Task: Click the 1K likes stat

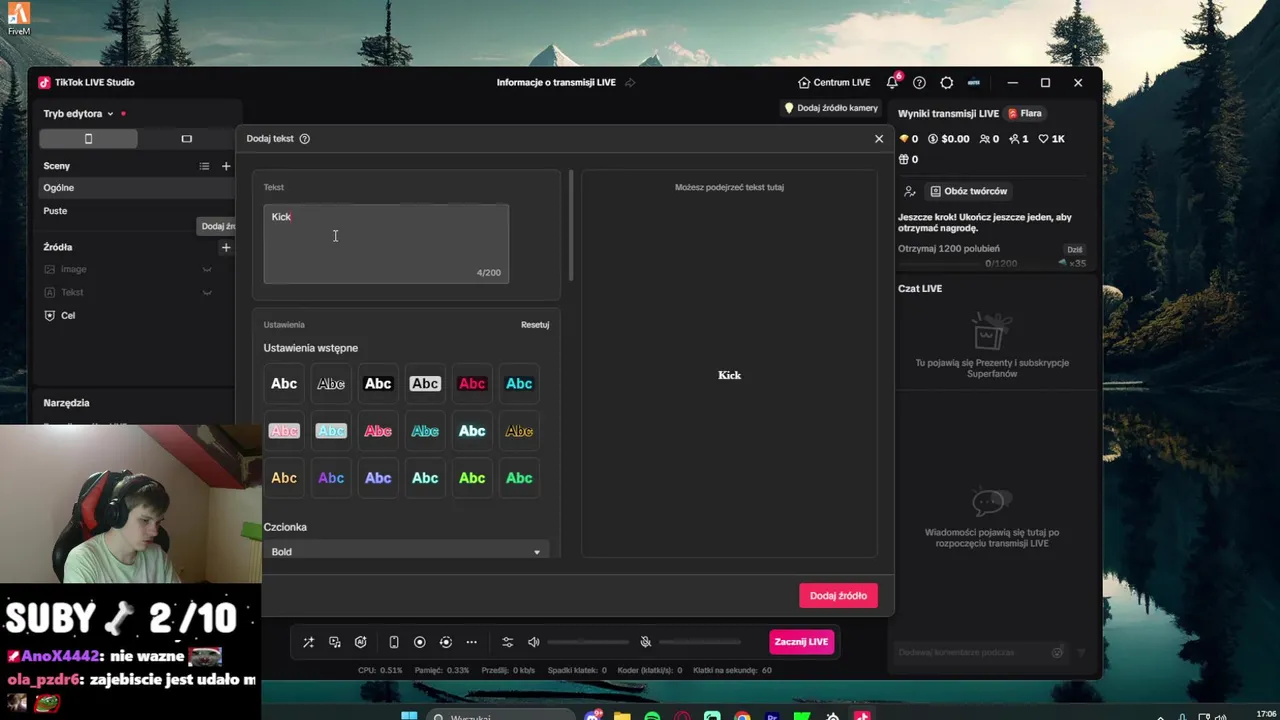Action: click(x=1052, y=139)
